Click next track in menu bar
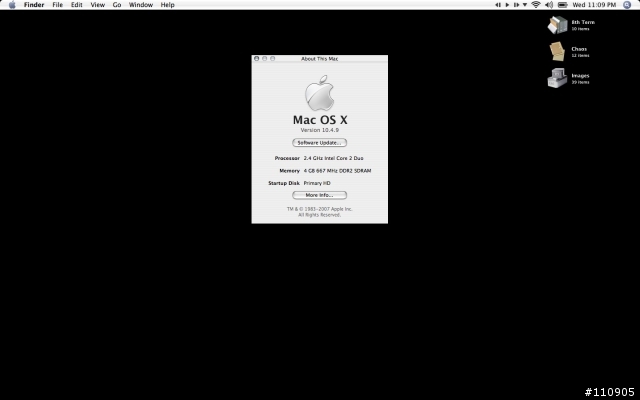Image resolution: width=640 pixels, height=400 pixels. [516, 5]
